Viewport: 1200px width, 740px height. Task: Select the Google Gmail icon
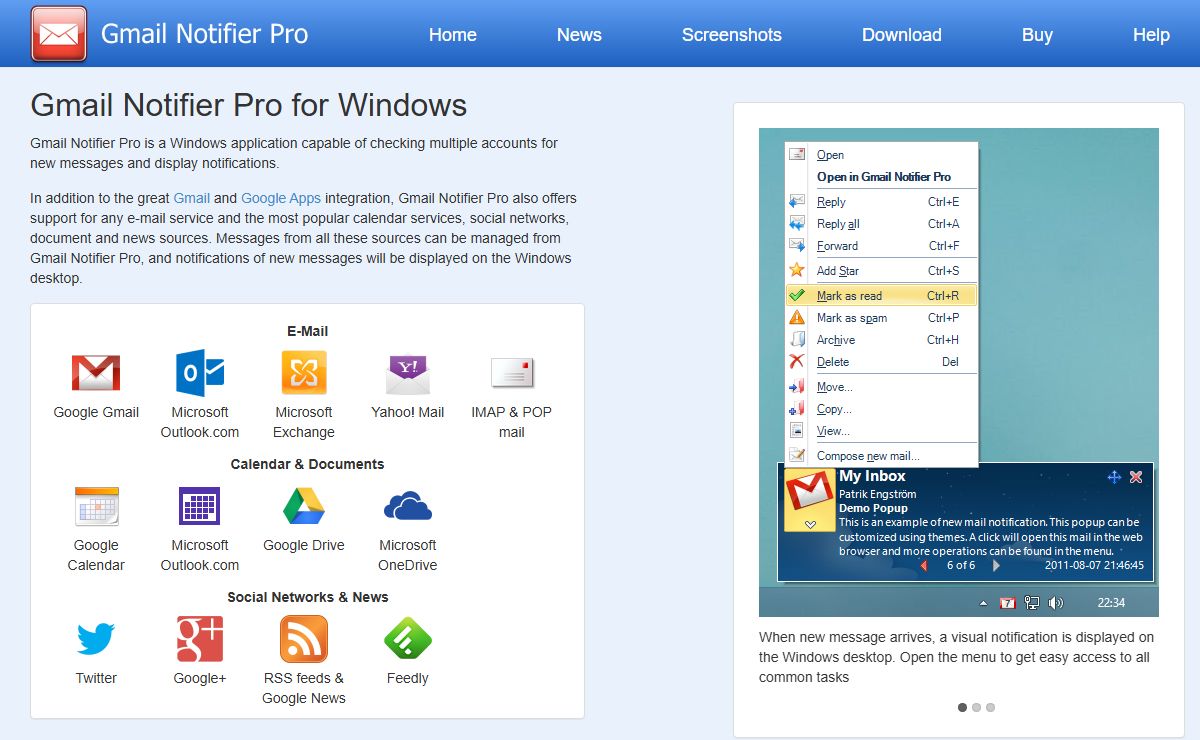click(x=96, y=373)
